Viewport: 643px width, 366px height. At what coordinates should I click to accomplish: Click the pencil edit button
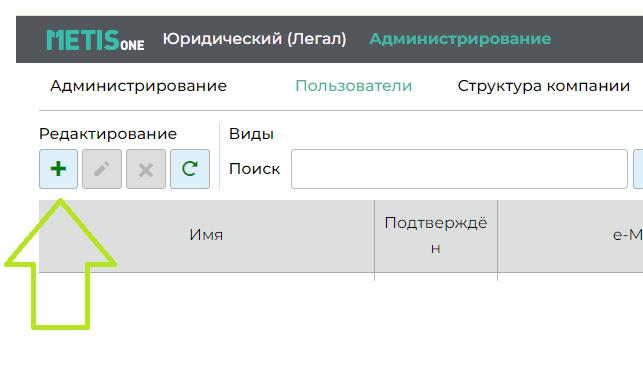[x=102, y=169]
